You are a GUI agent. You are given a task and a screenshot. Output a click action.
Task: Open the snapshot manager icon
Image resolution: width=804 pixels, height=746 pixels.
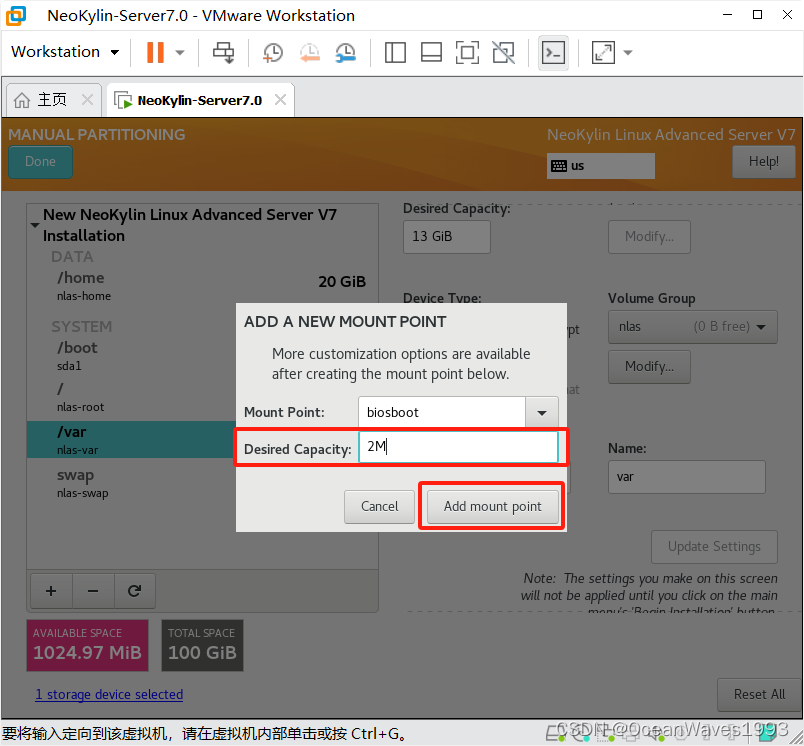coord(346,52)
